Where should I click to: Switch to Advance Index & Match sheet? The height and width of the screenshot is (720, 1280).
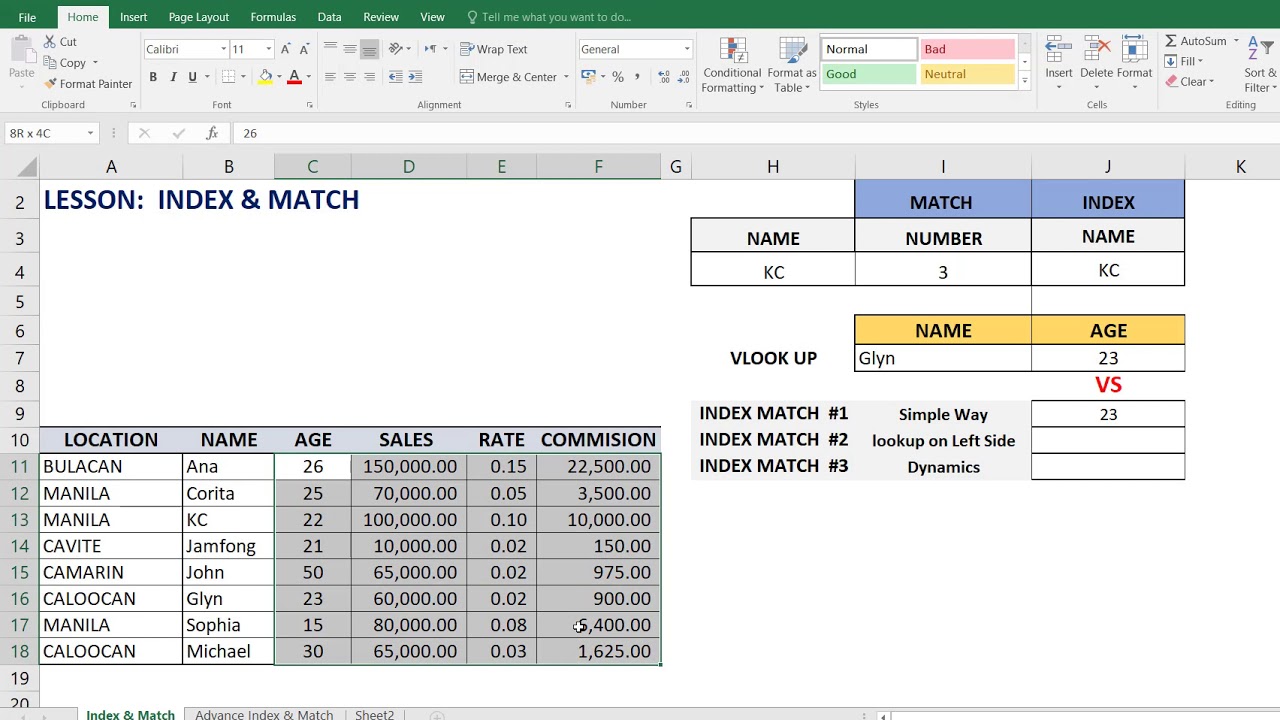[x=264, y=714]
